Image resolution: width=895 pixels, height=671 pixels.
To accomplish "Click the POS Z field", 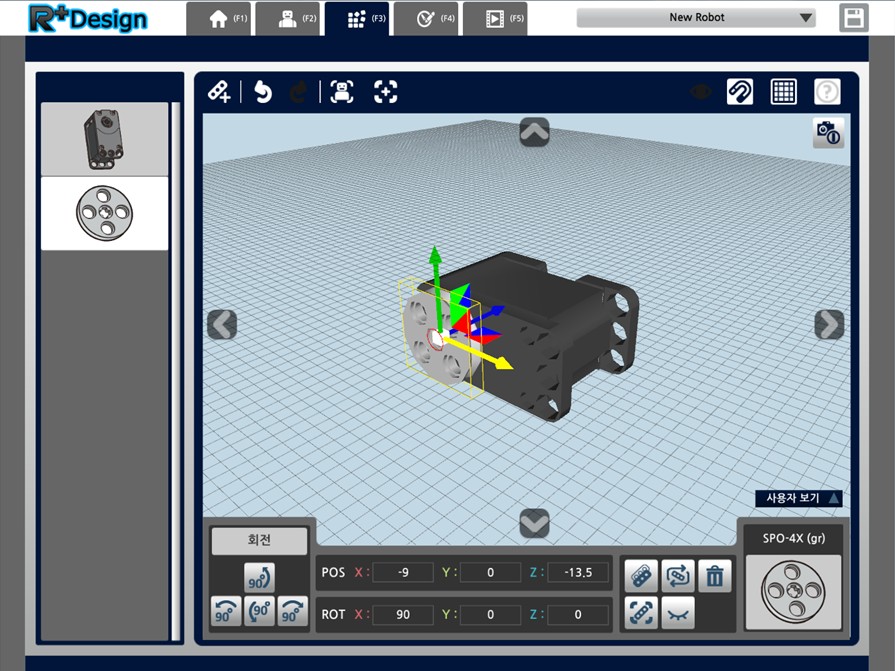I will tap(578, 572).
